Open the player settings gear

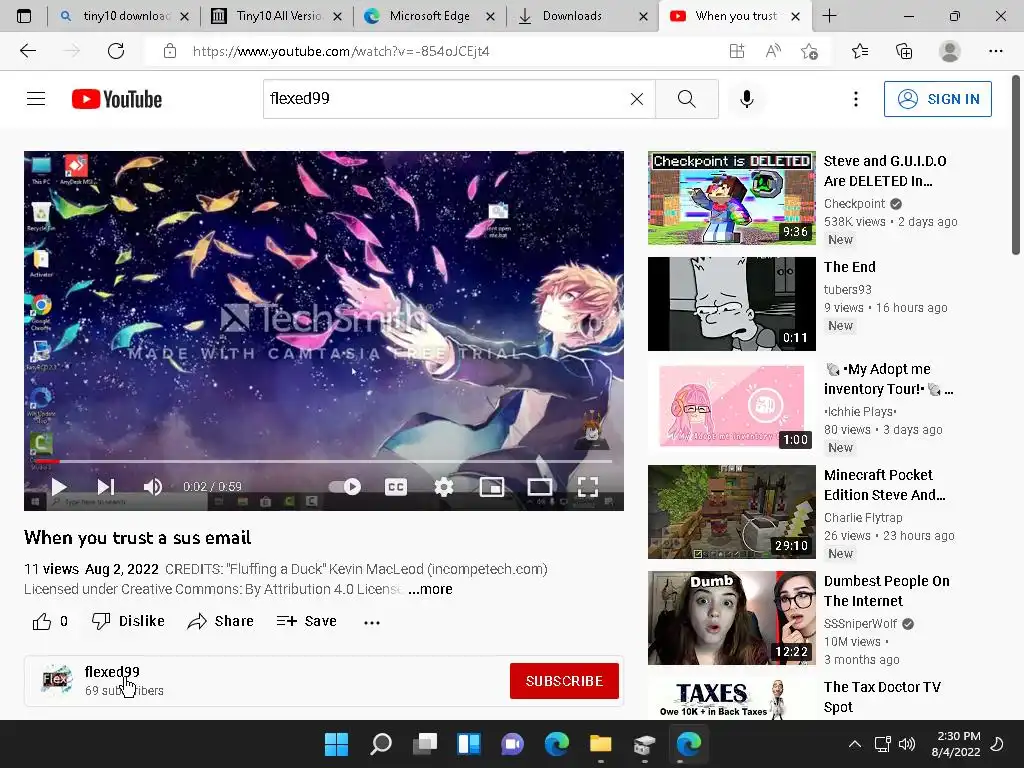click(x=444, y=487)
